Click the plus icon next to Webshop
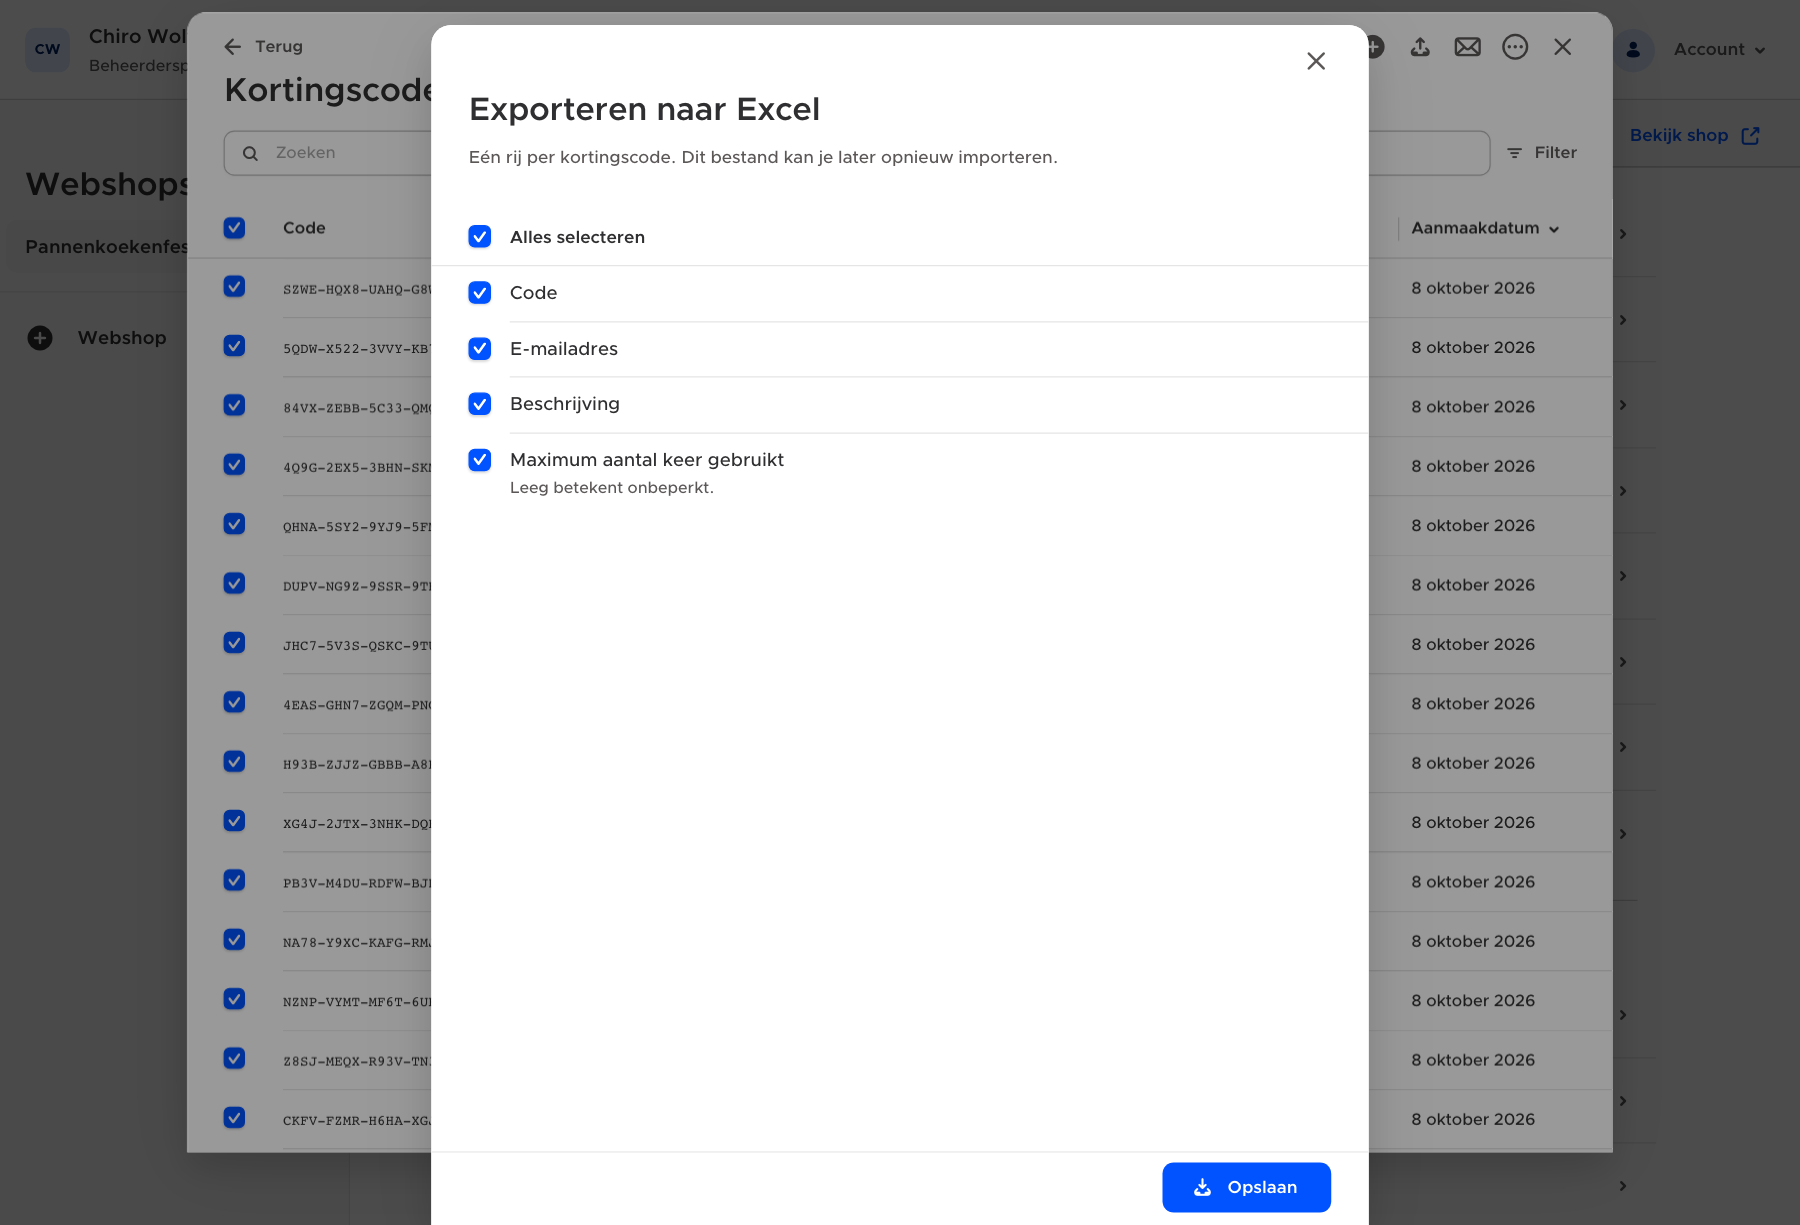The image size is (1800, 1225). (40, 338)
